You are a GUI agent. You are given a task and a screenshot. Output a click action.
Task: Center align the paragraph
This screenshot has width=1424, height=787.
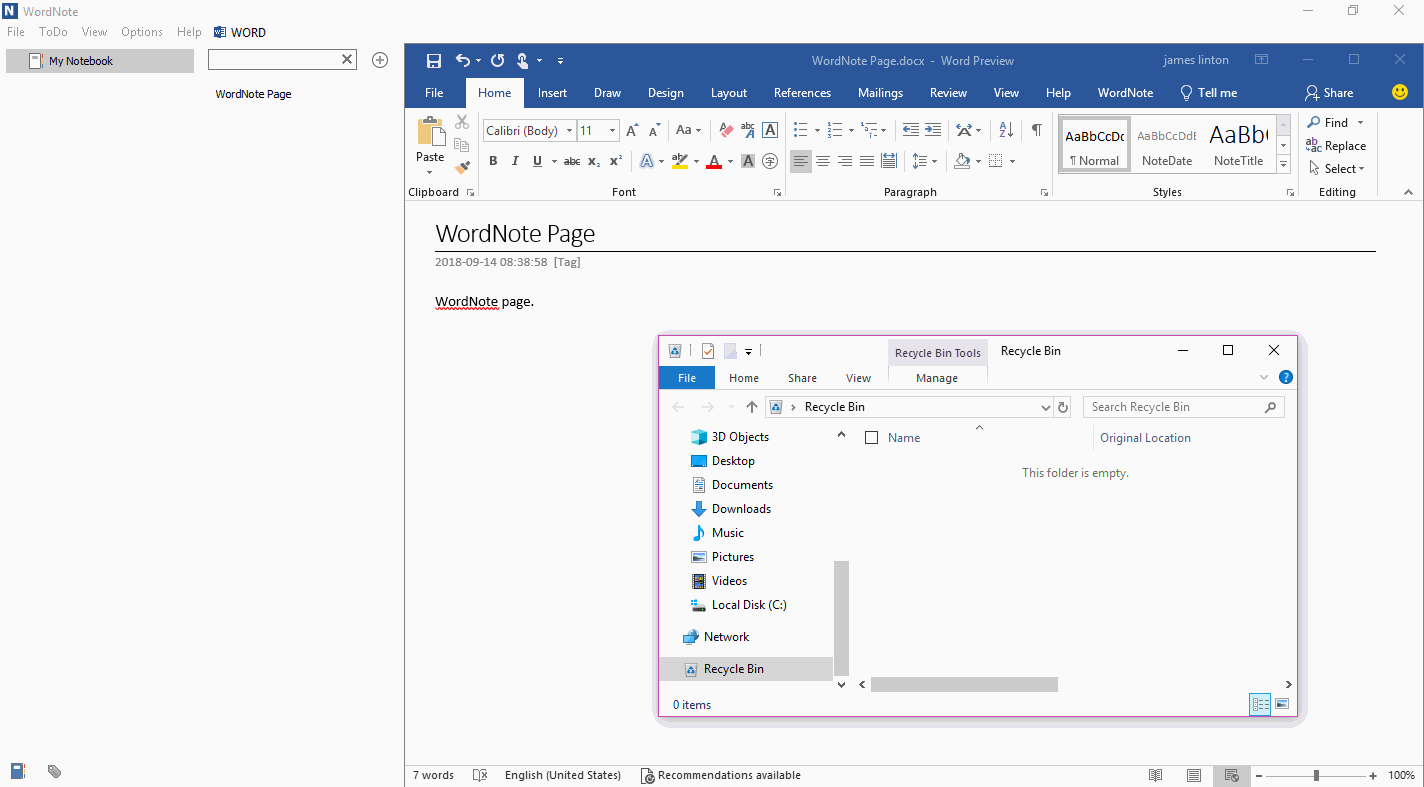823,161
